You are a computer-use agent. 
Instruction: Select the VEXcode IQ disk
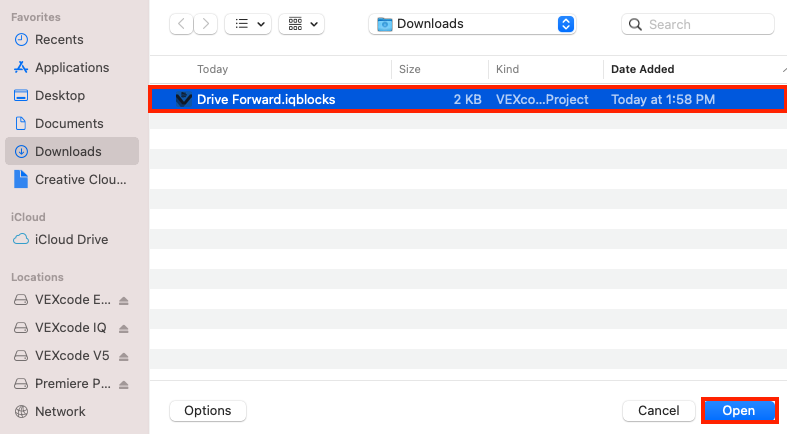click(70, 328)
